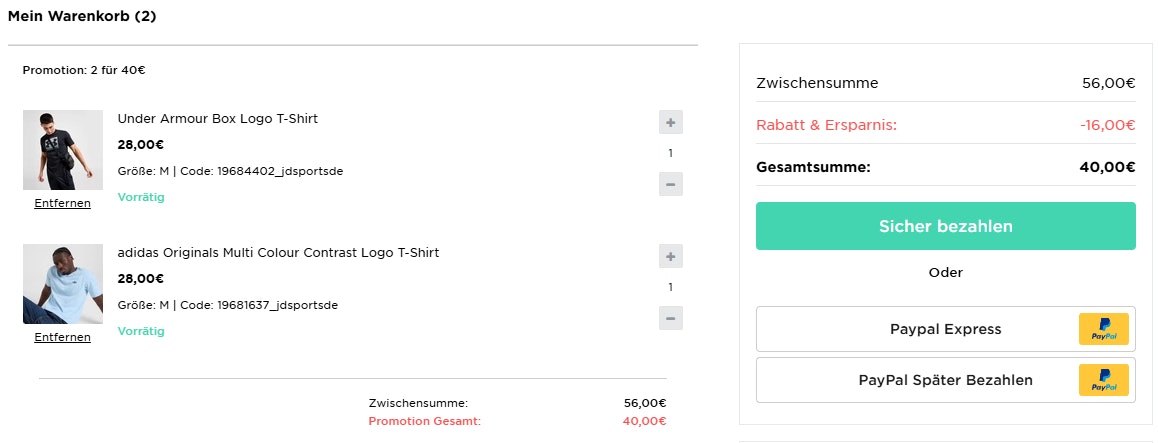
Task: Decrease quantity of Under Armour T-Shirt
Action: (x=671, y=184)
